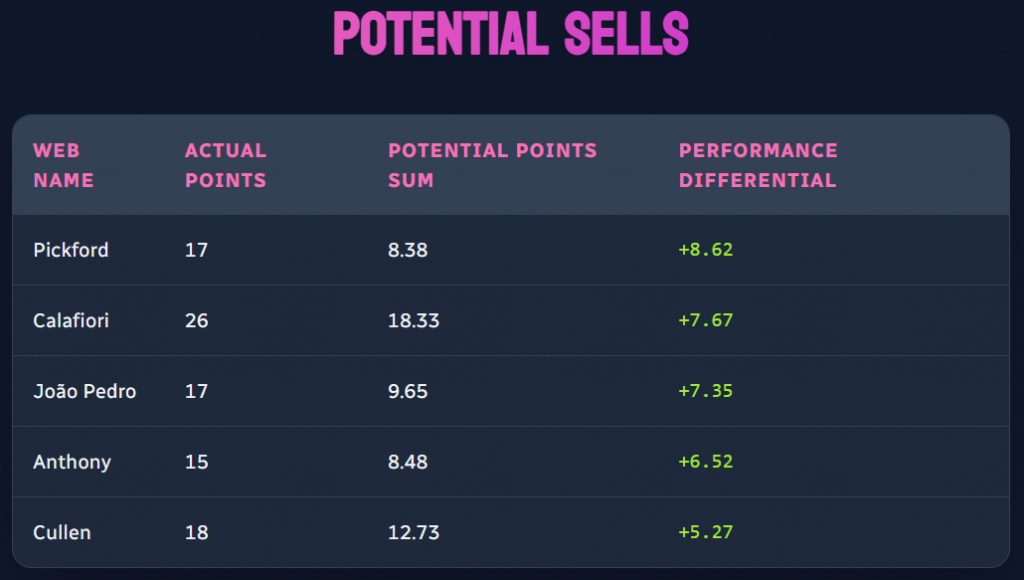Click Calafiori's actual points value 26
Viewport: 1024px width, 580px height.
197,321
